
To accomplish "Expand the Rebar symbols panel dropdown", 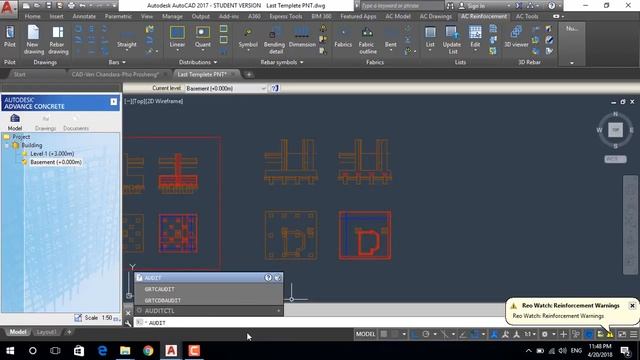I will 302,62.
